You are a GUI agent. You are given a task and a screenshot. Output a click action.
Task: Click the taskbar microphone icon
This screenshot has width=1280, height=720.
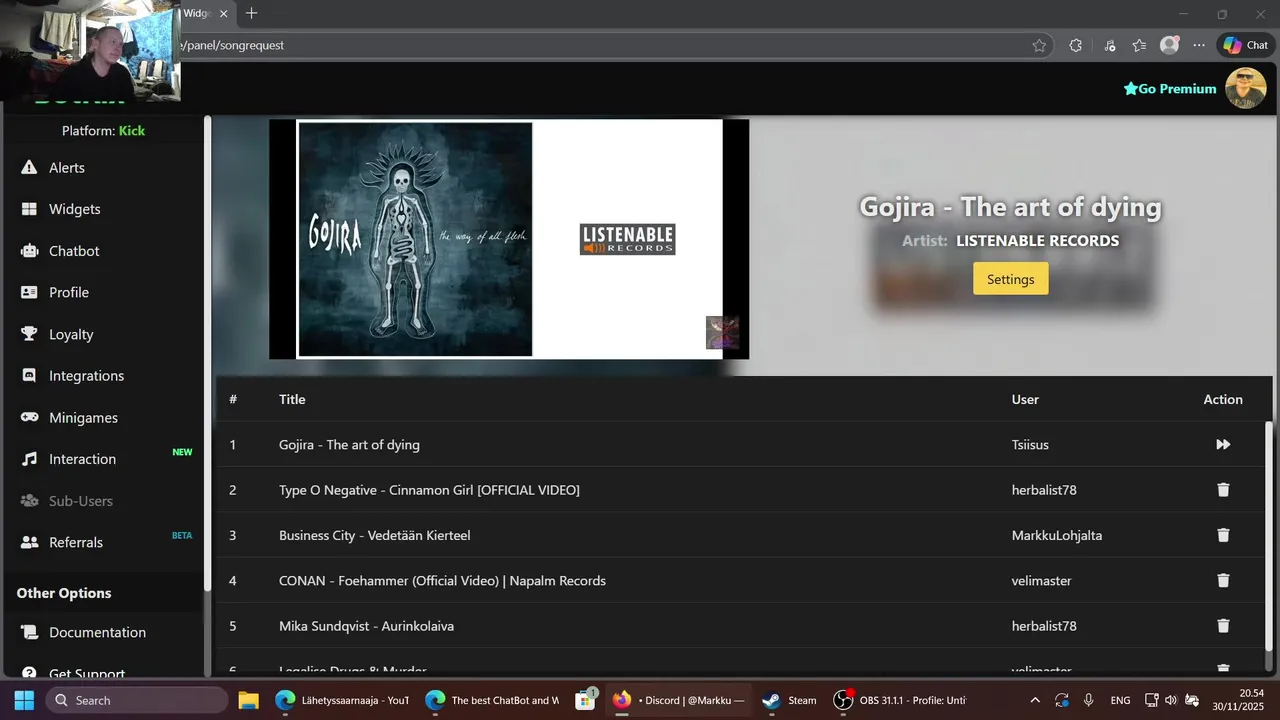pos(1088,700)
